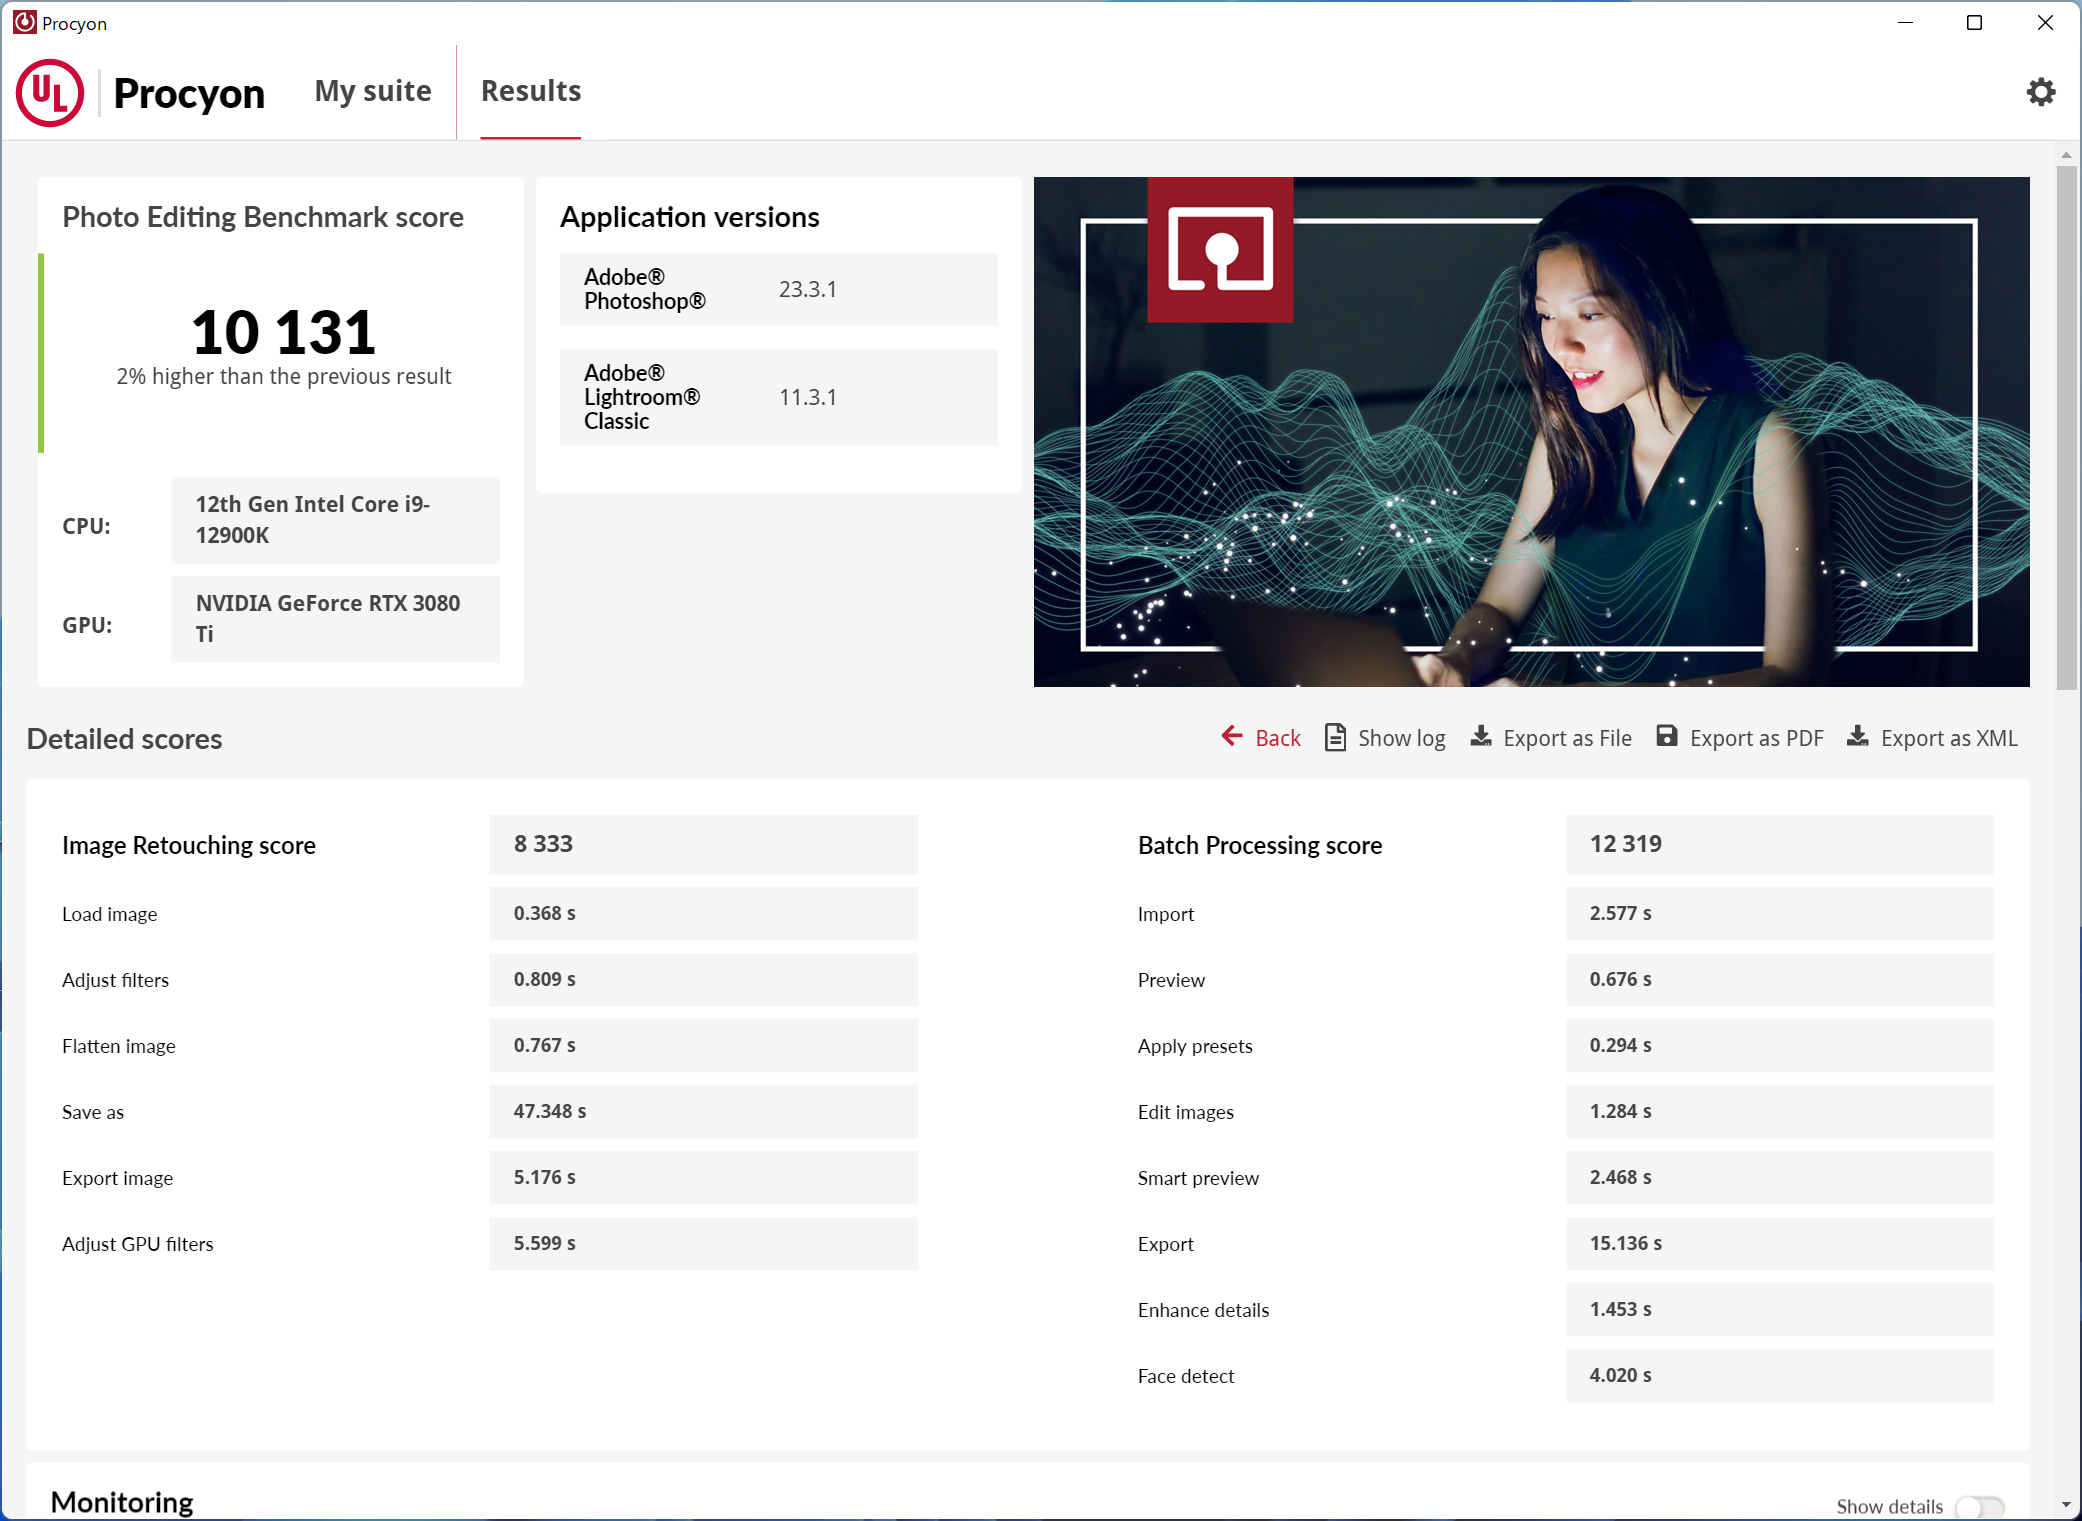
Task: Click the red Back arrow icon
Action: 1232,737
